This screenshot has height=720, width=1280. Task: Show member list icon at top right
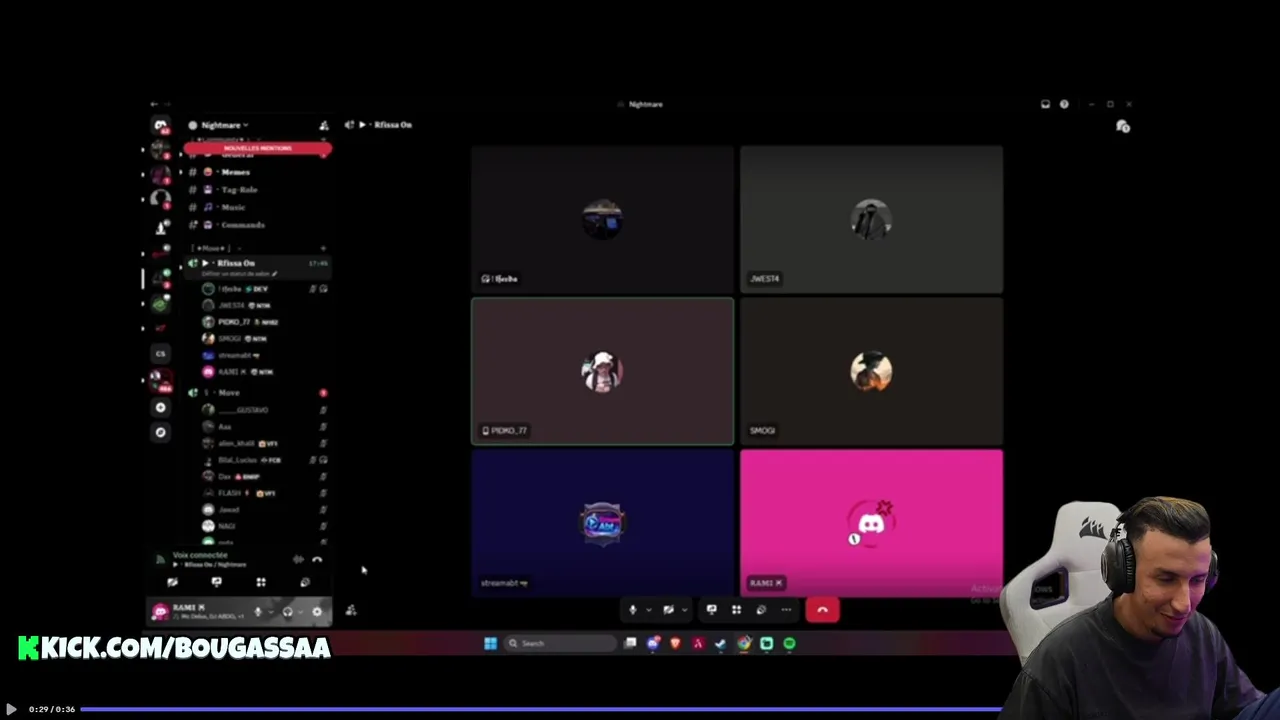point(1123,126)
